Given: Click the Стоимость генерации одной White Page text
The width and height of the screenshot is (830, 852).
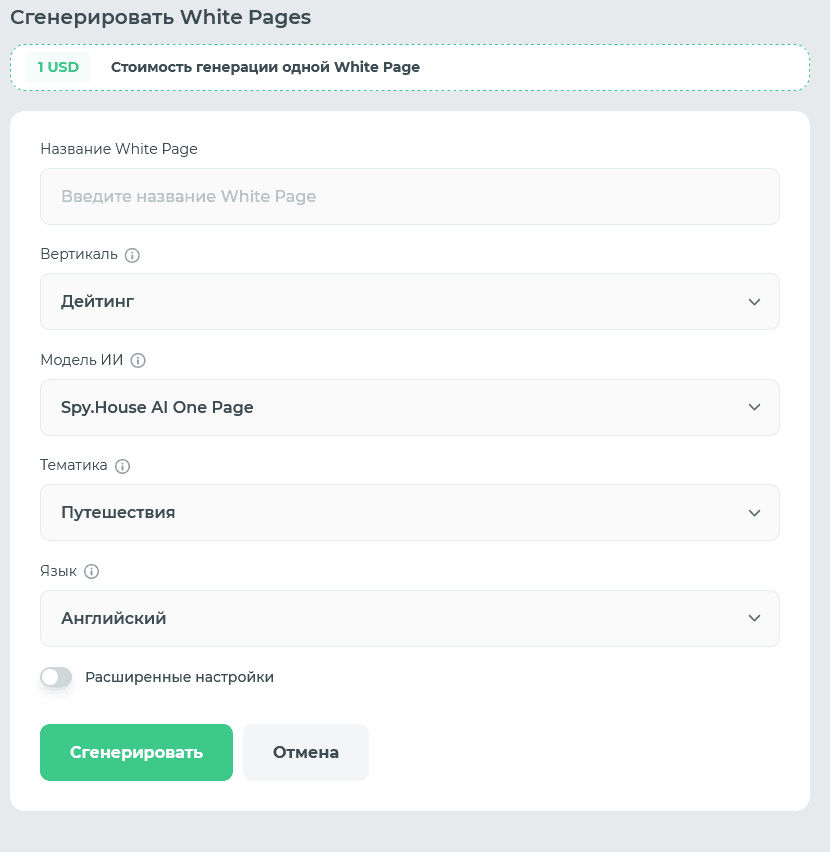Looking at the screenshot, I should (265, 67).
